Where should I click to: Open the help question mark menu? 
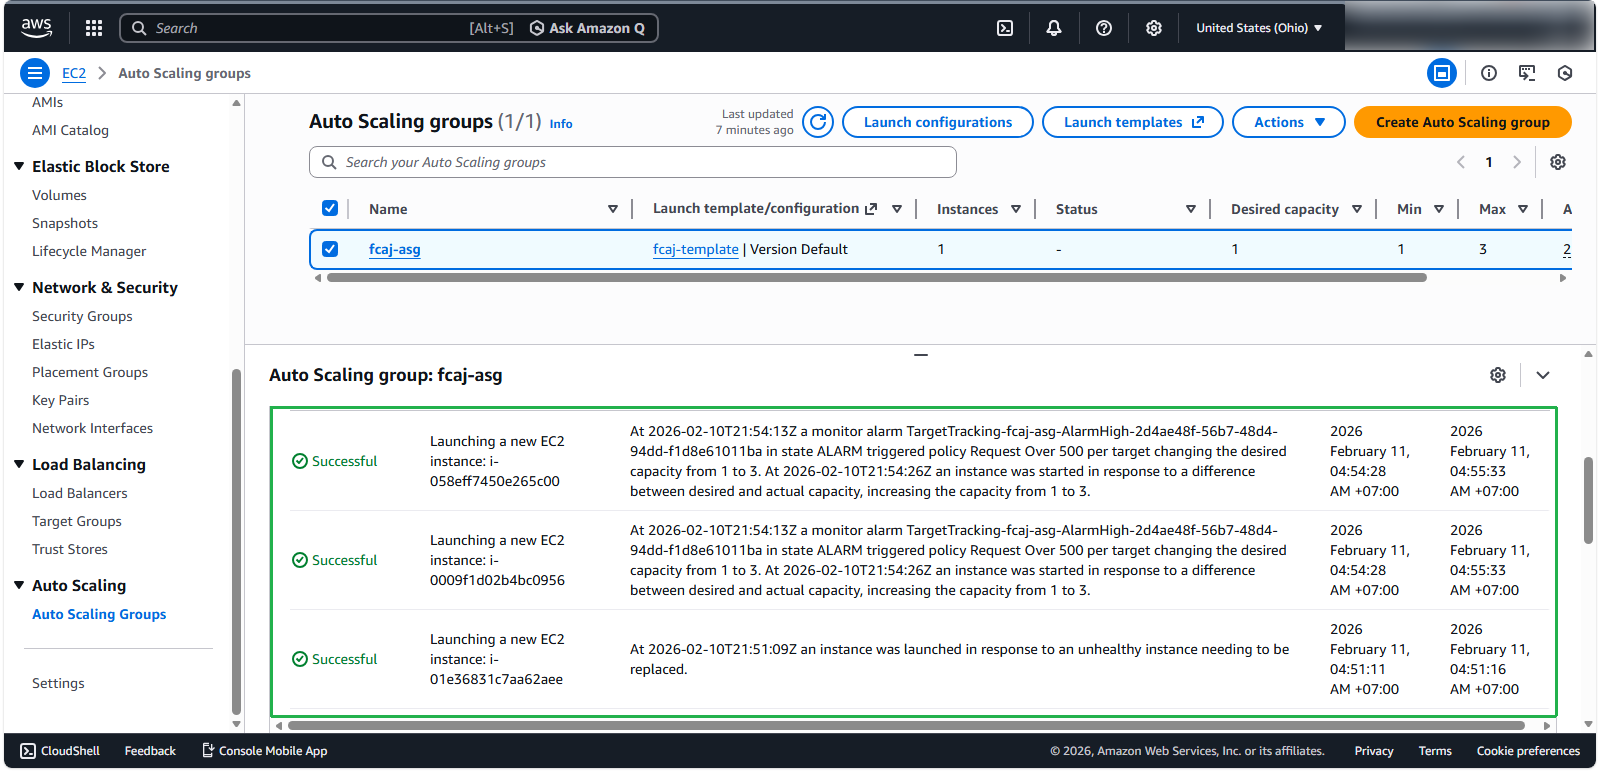click(1104, 28)
